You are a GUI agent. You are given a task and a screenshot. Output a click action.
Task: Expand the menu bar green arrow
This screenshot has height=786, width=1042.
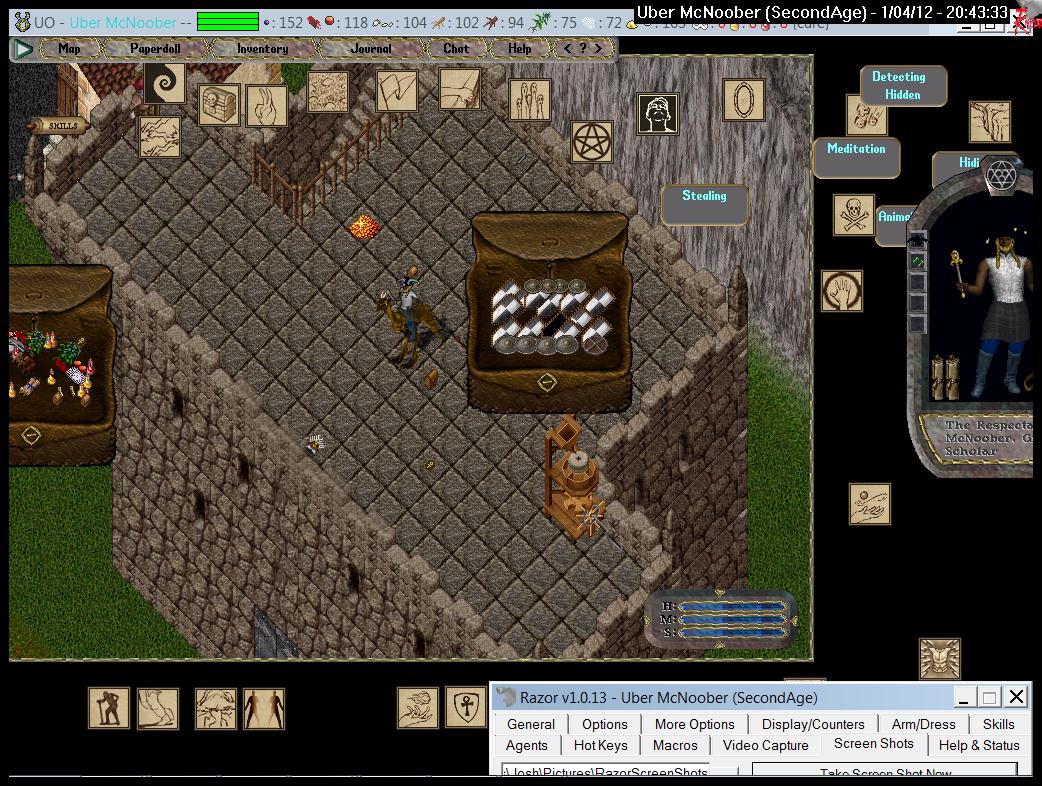coord(24,48)
